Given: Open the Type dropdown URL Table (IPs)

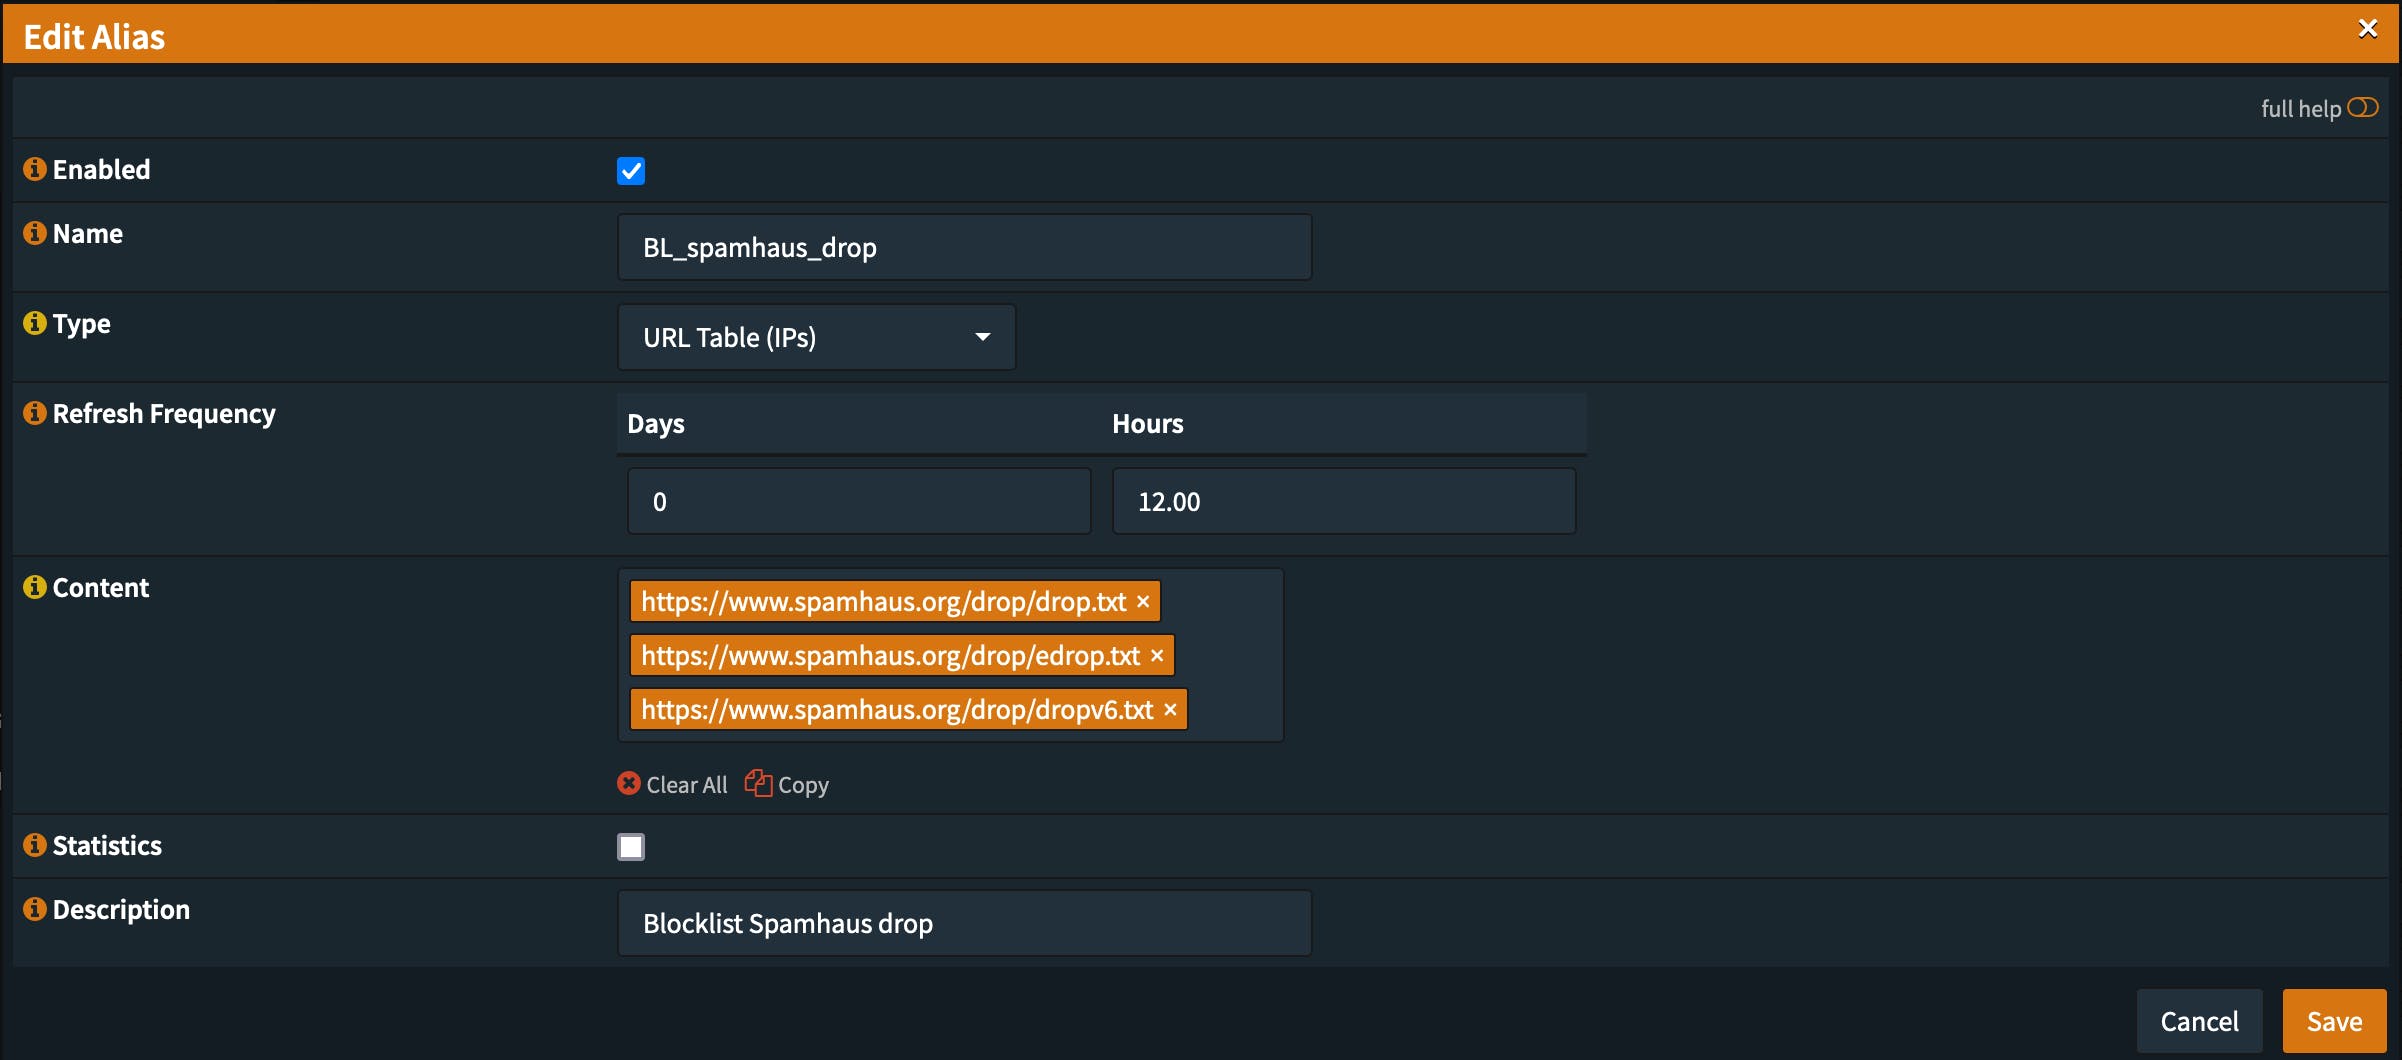Looking at the screenshot, I should [x=816, y=337].
